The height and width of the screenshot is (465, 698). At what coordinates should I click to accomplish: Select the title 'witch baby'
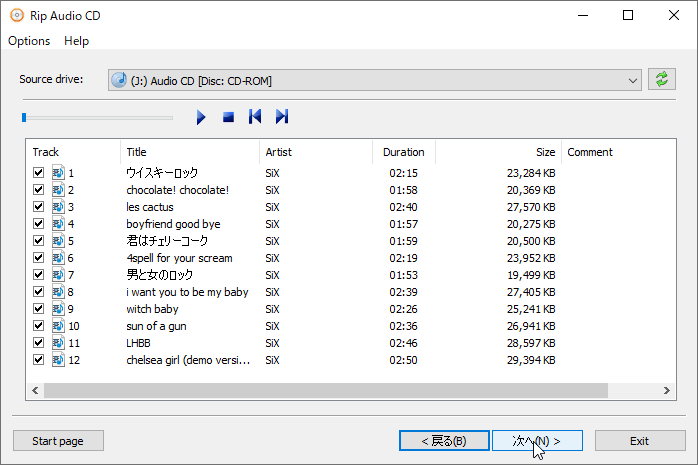coord(152,309)
